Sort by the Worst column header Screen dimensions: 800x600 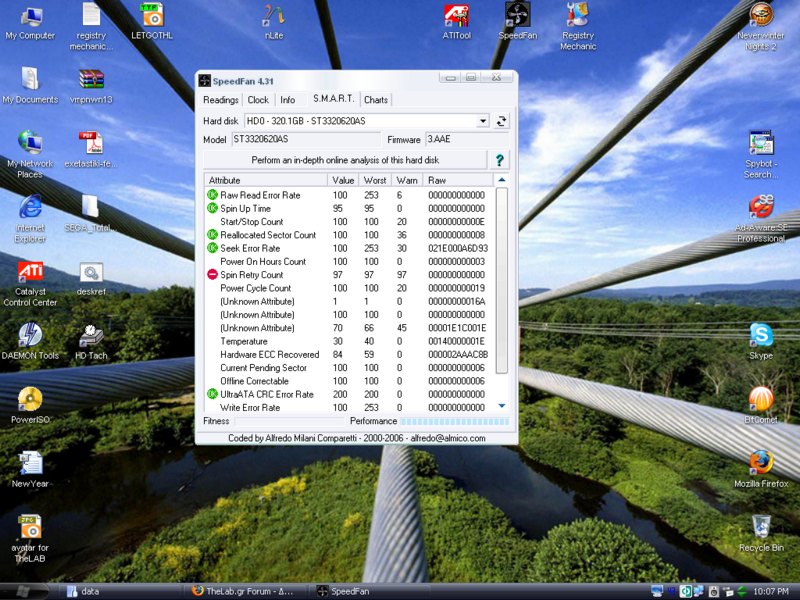(x=375, y=180)
